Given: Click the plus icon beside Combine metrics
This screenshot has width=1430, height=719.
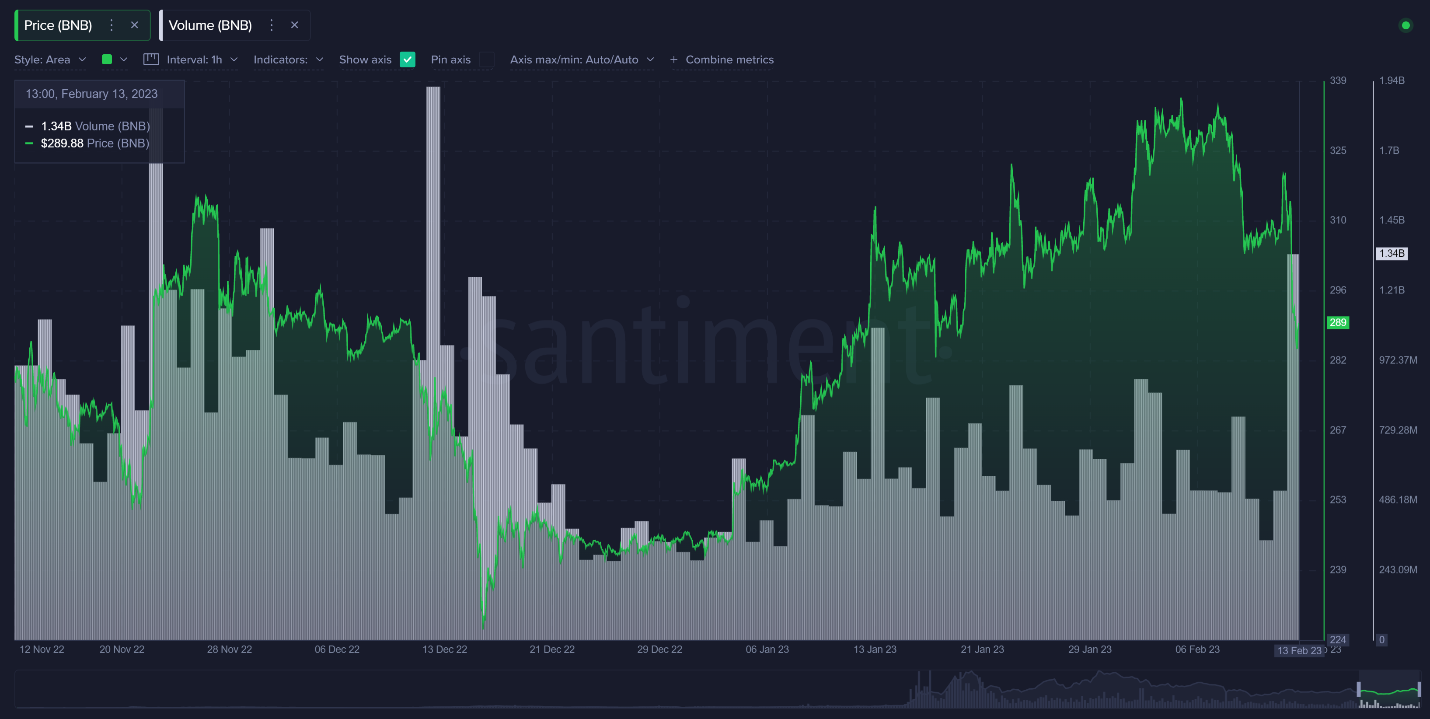Looking at the screenshot, I should pyautogui.click(x=673, y=60).
